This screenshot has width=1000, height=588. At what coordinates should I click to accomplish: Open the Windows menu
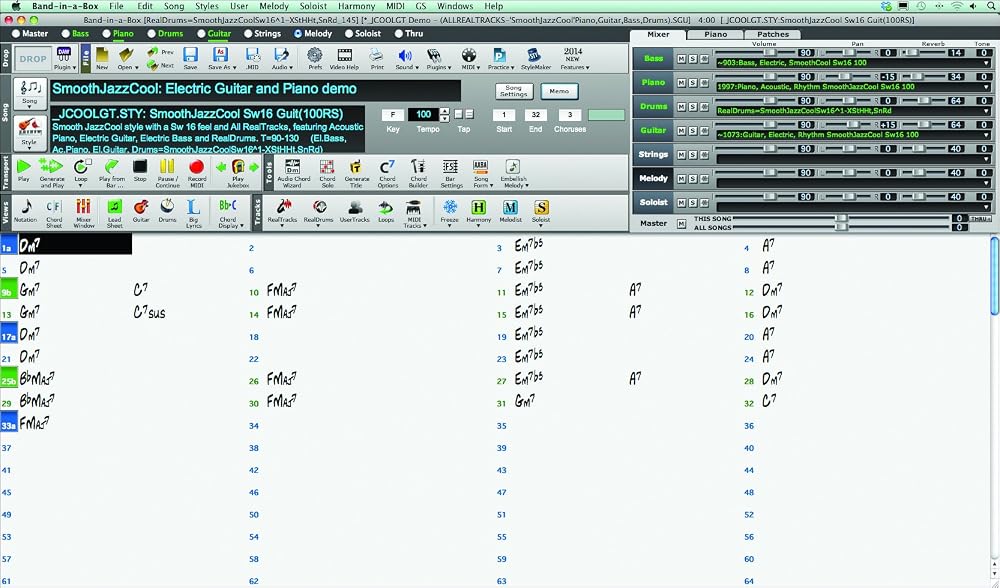(455, 6)
